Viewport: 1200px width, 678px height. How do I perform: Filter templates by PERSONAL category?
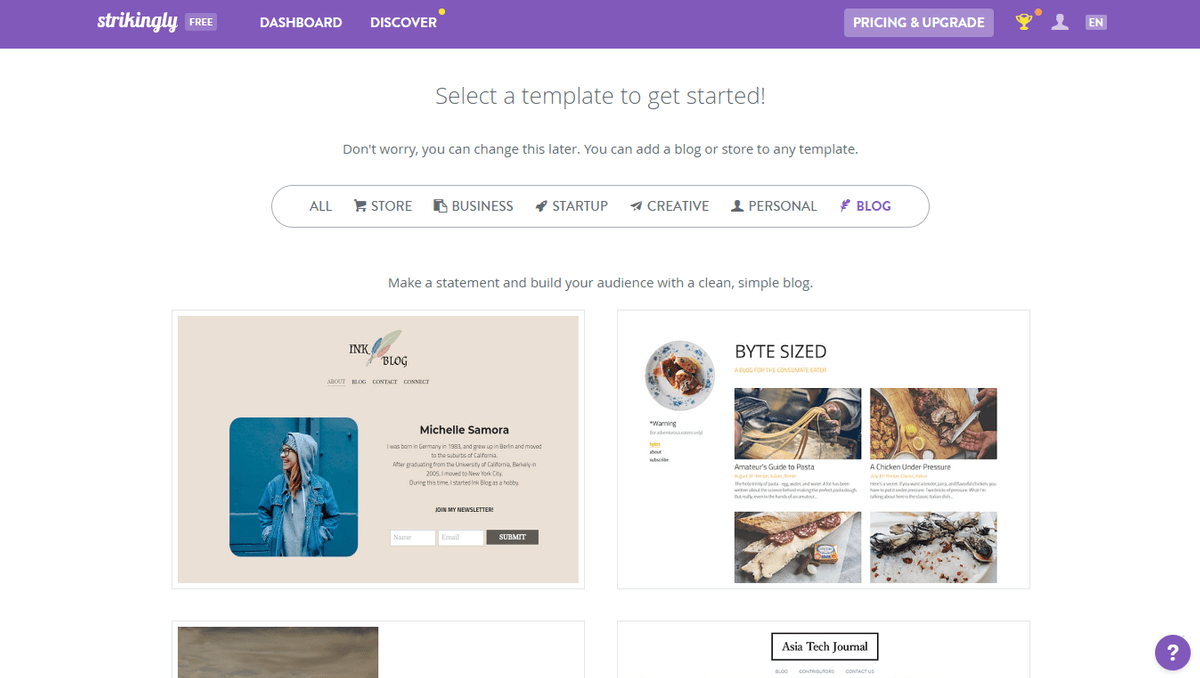(x=774, y=206)
